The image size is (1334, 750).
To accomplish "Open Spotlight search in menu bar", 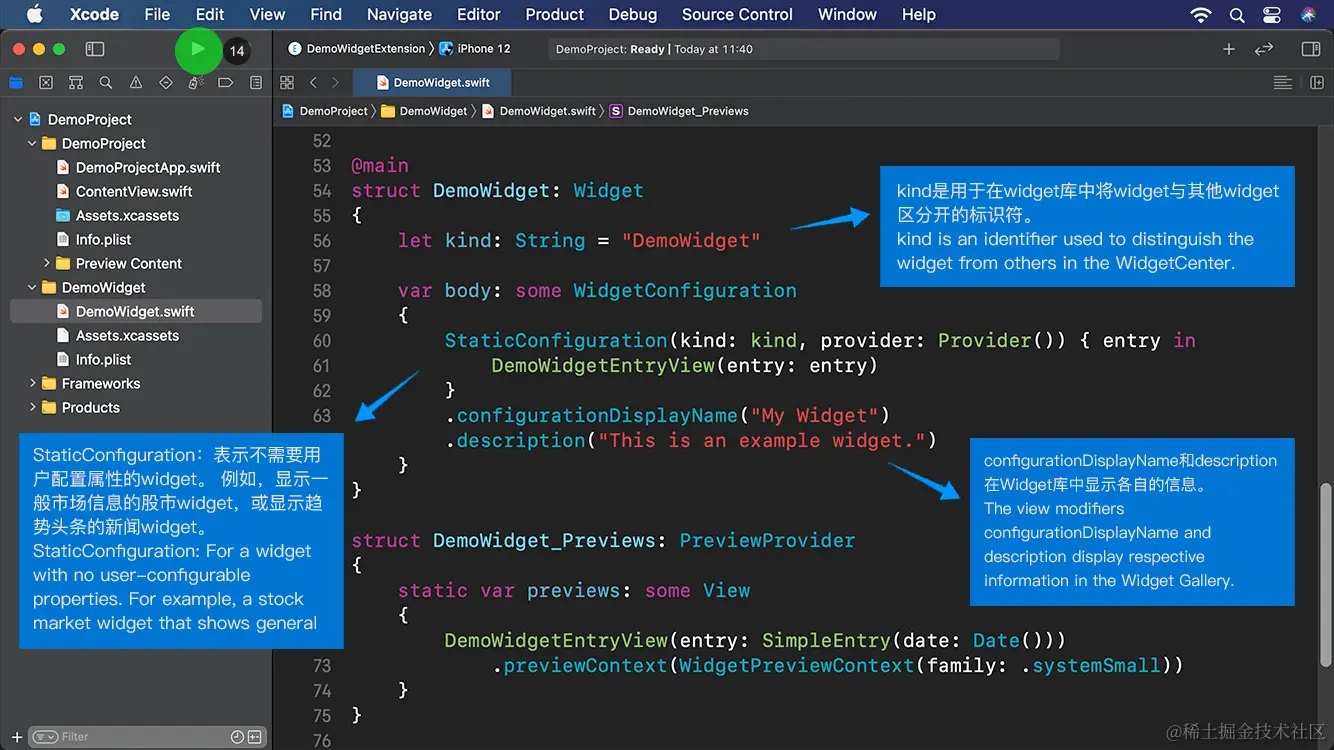I will [1237, 15].
